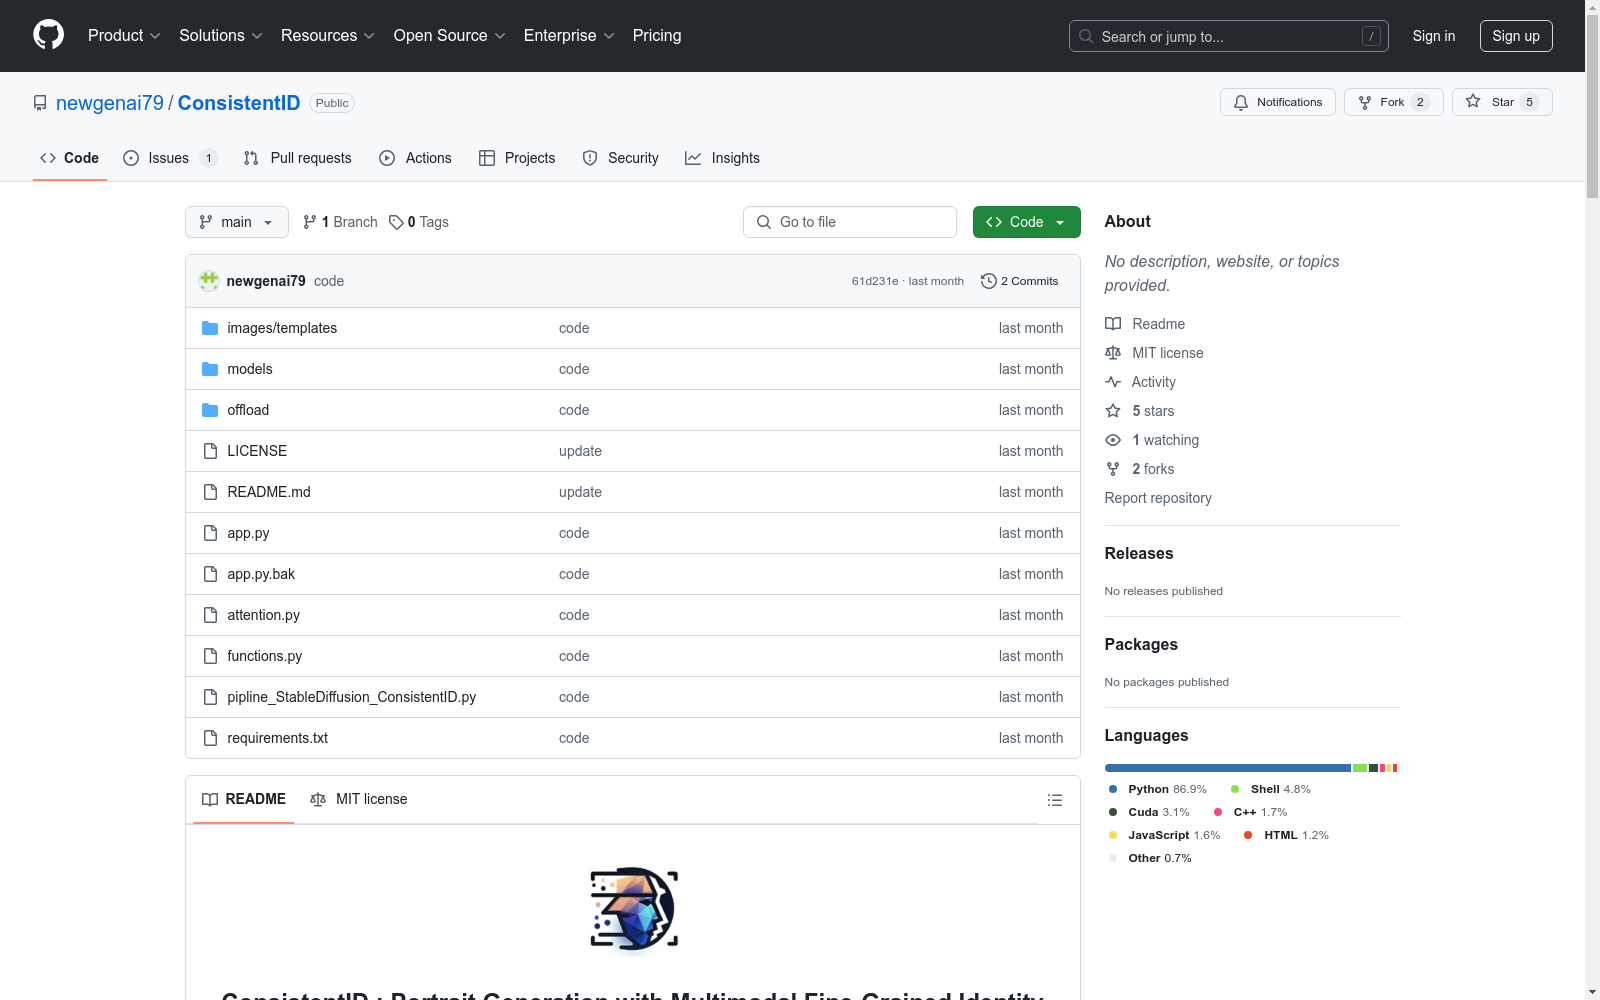
Task: Click the repository icon beside newgenai79
Action: click(x=40, y=103)
